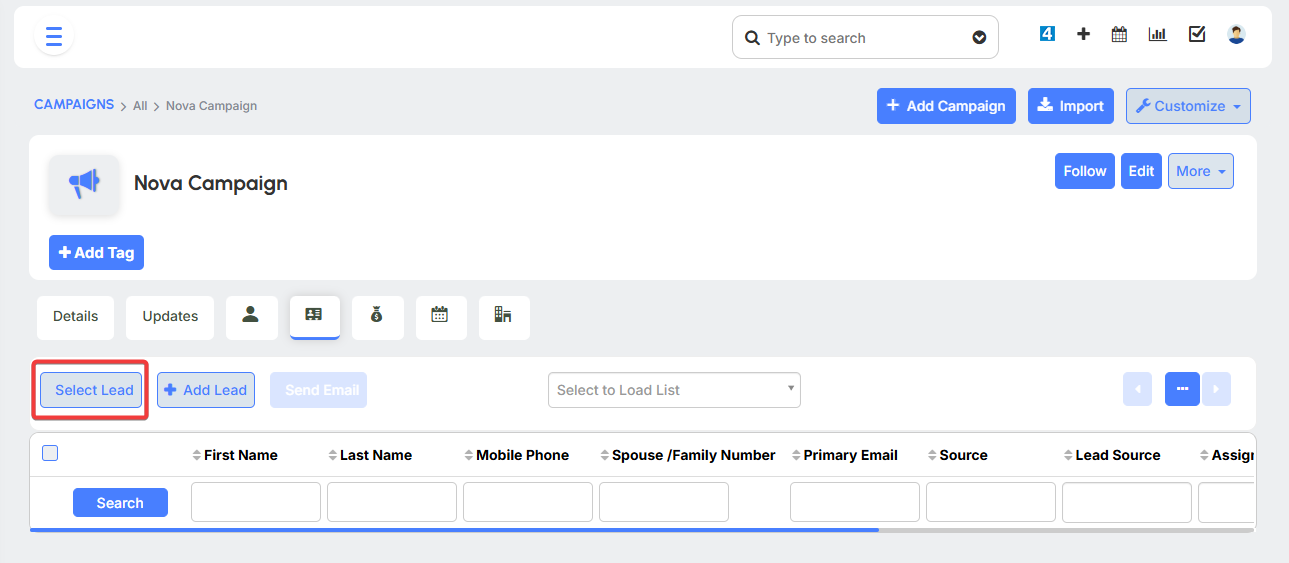Open the hamburger navigation menu
This screenshot has width=1289, height=563.
point(54,38)
